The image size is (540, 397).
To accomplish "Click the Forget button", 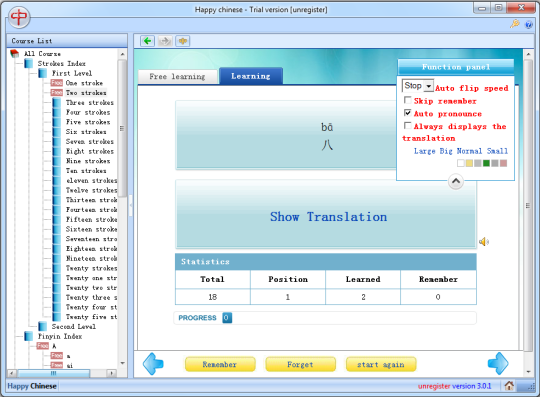I will click(300, 364).
